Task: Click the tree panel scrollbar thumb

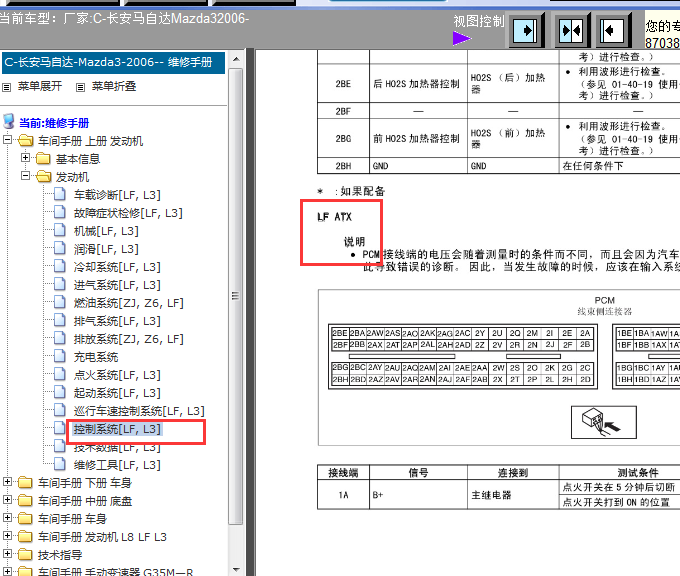Action: [235, 296]
